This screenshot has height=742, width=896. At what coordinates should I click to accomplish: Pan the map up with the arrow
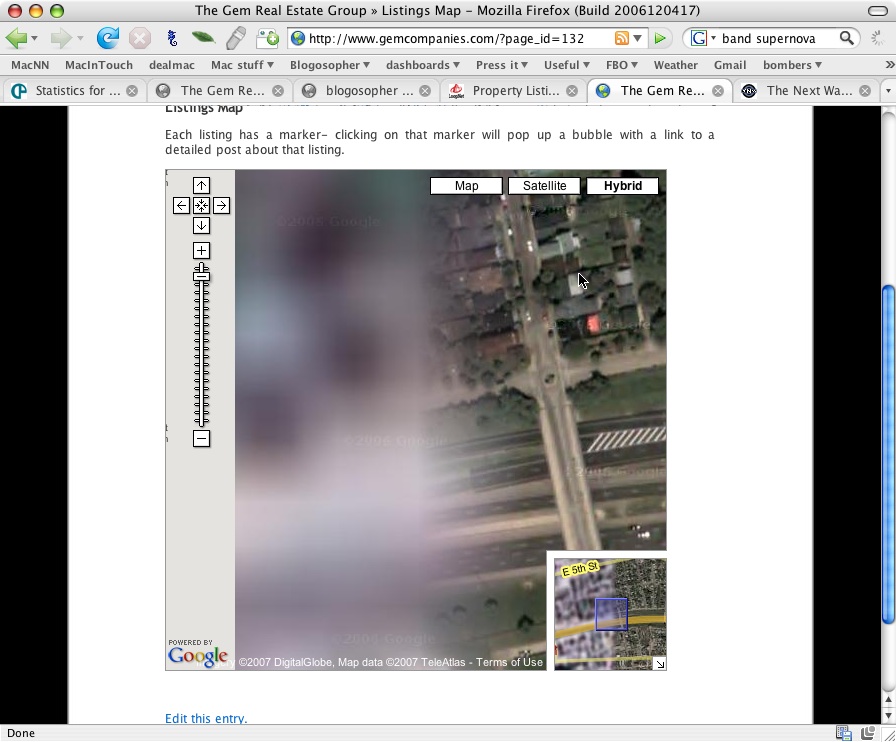click(201, 185)
